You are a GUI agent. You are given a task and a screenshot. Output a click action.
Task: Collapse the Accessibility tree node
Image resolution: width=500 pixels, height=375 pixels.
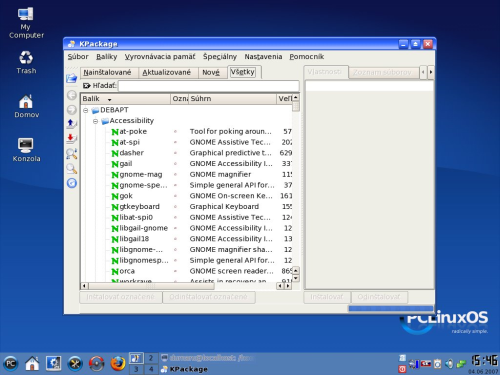click(x=95, y=121)
